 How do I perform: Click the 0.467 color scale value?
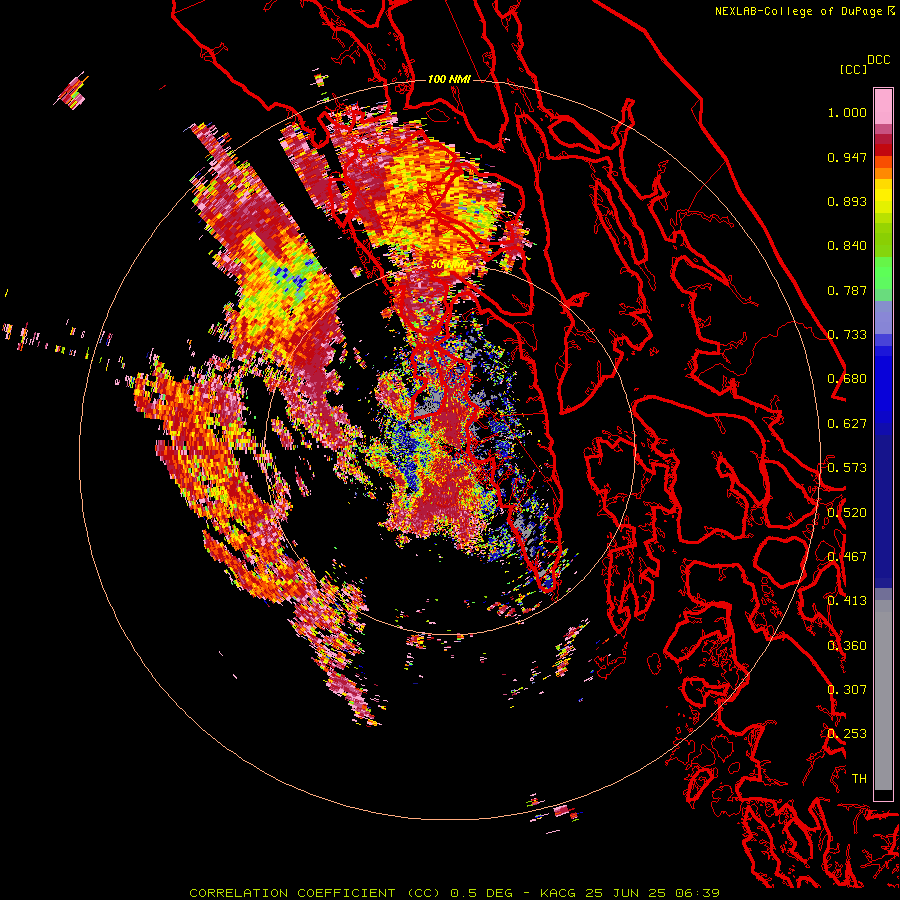click(847, 557)
